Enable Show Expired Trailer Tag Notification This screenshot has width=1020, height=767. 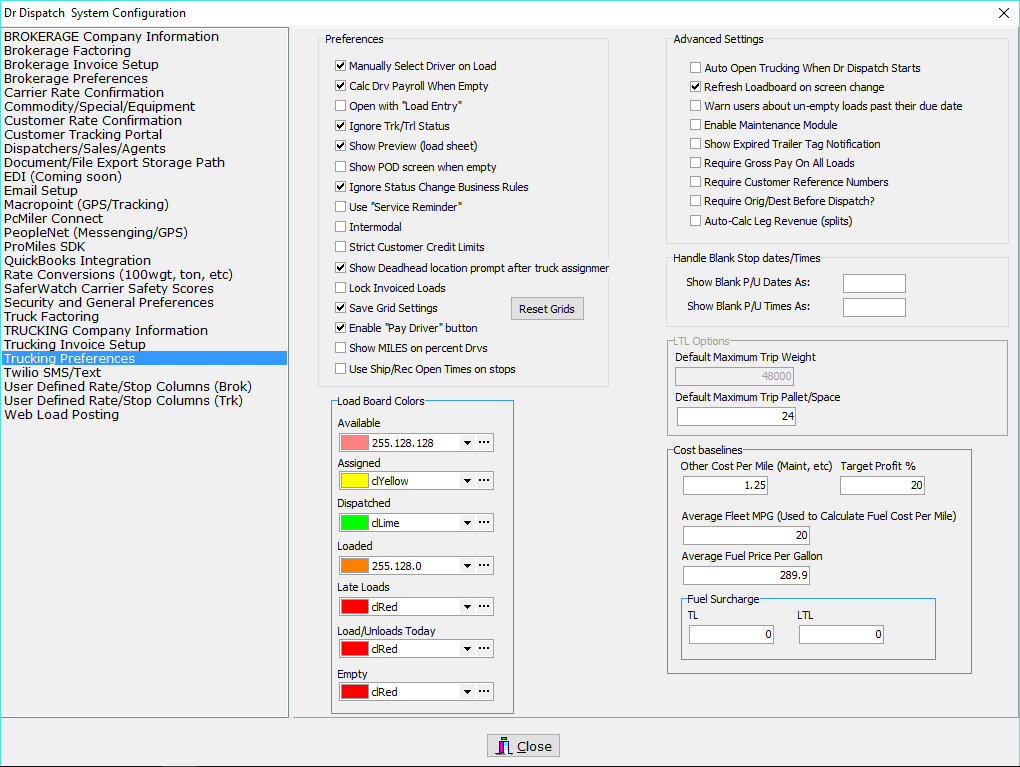click(x=695, y=144)
